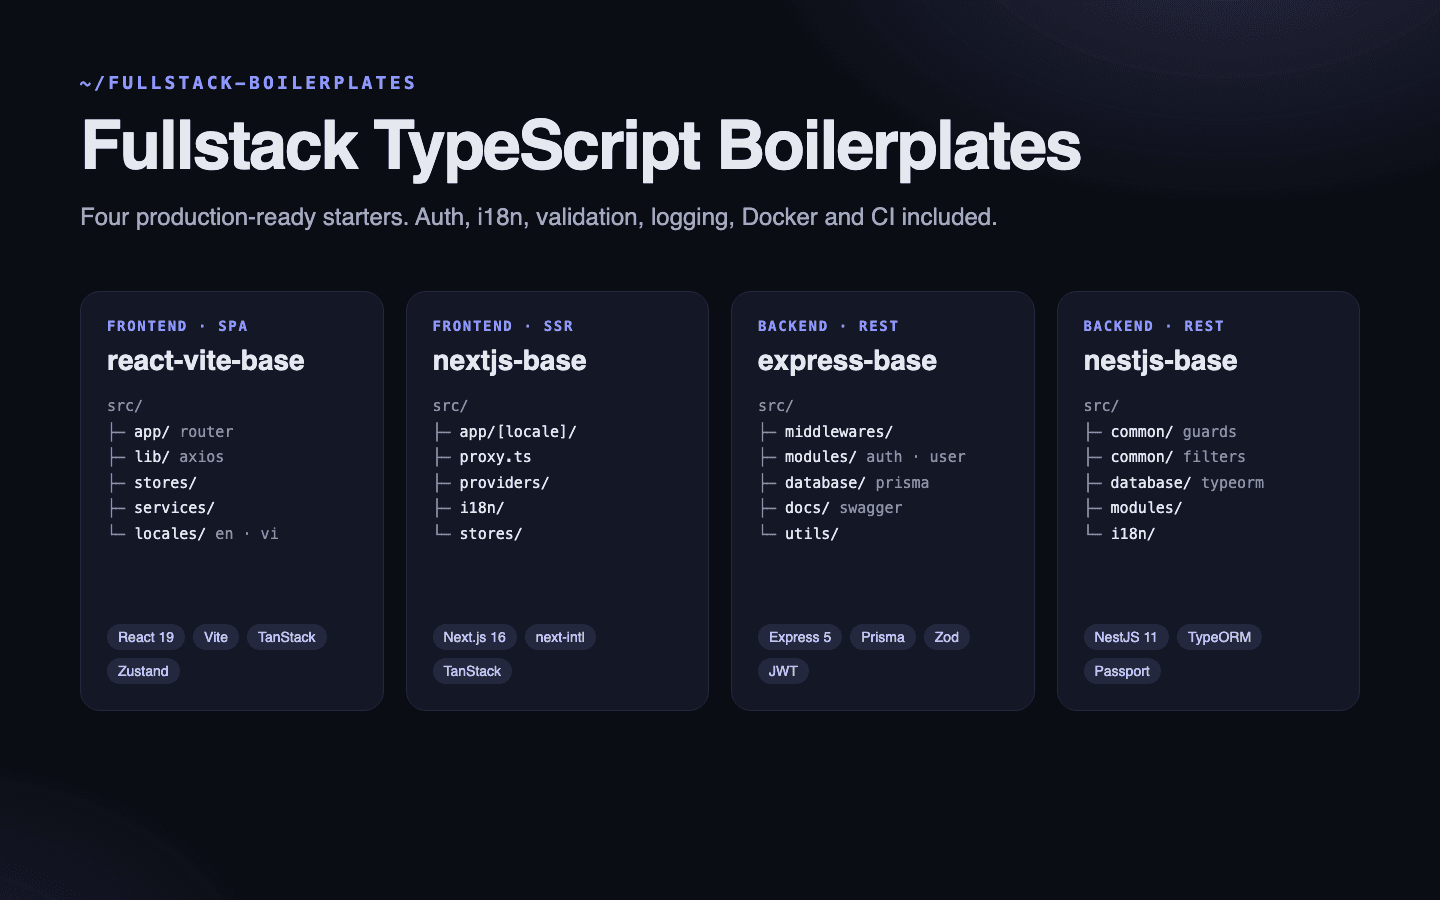1440x900 pixels.
Task: Open the nextjs-base card title
Action: [x=510, y=361]
